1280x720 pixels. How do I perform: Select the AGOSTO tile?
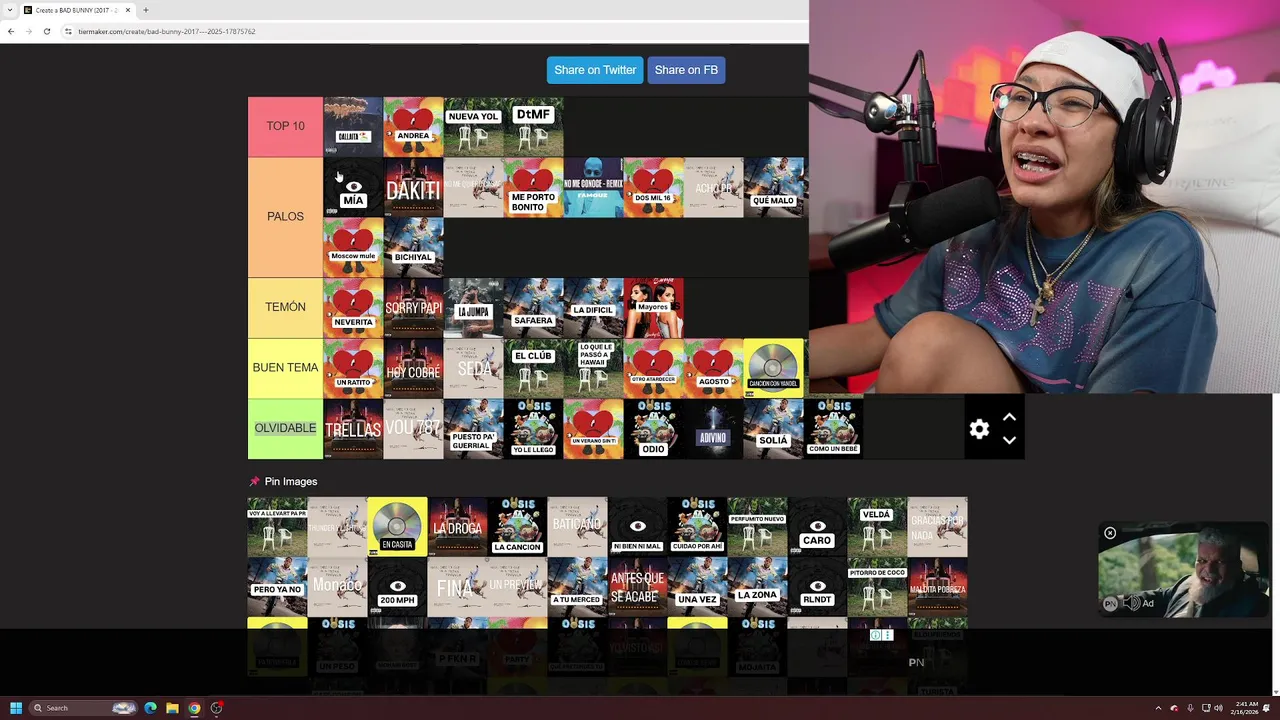click(x=713, y=368)
